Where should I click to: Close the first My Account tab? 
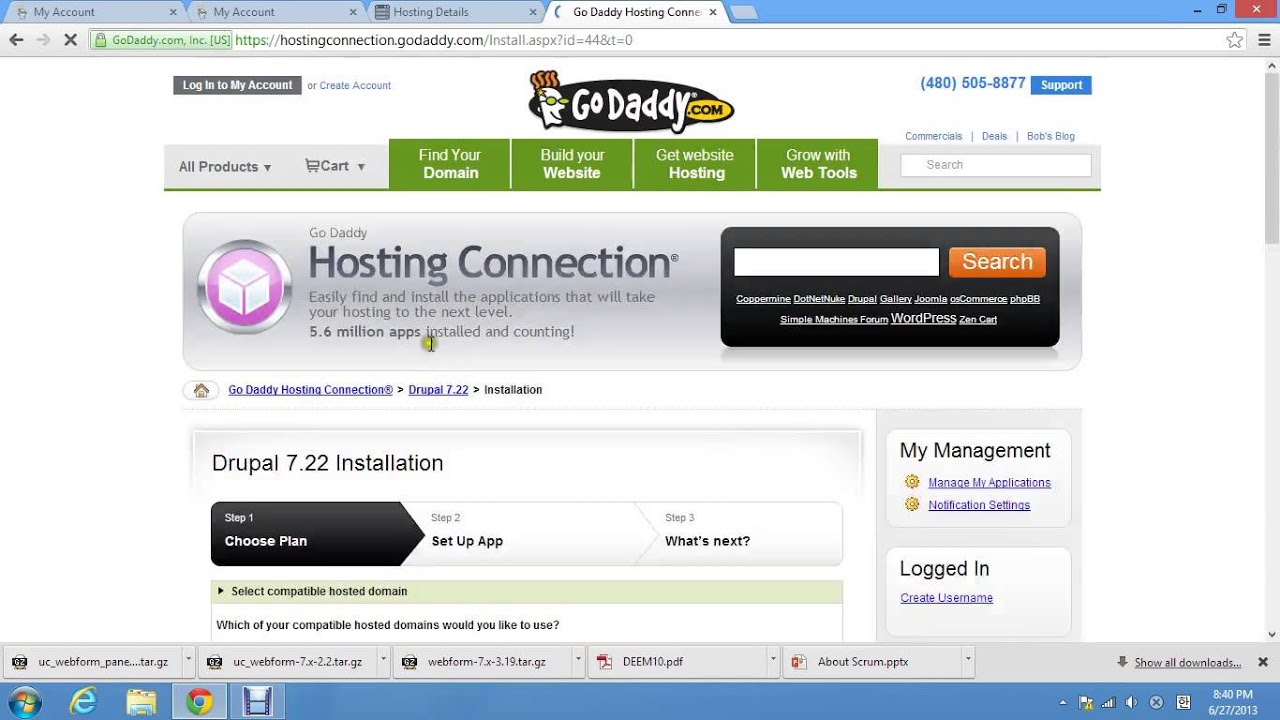(172, 12)
